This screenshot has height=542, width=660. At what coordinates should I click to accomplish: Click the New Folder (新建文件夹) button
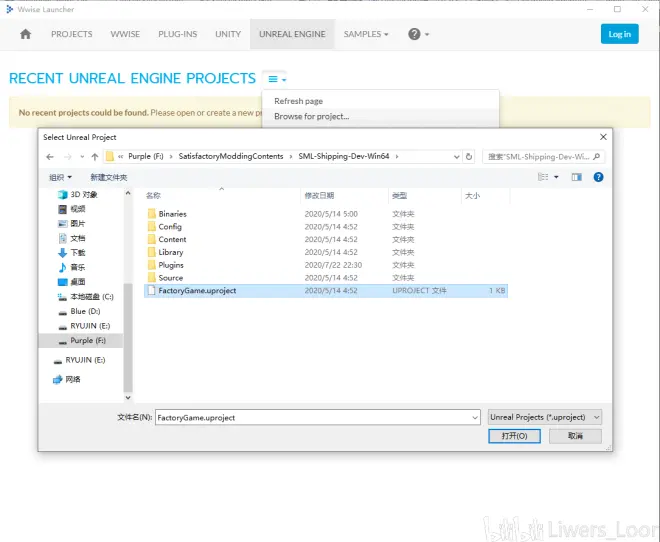click(x=109, y=177)
